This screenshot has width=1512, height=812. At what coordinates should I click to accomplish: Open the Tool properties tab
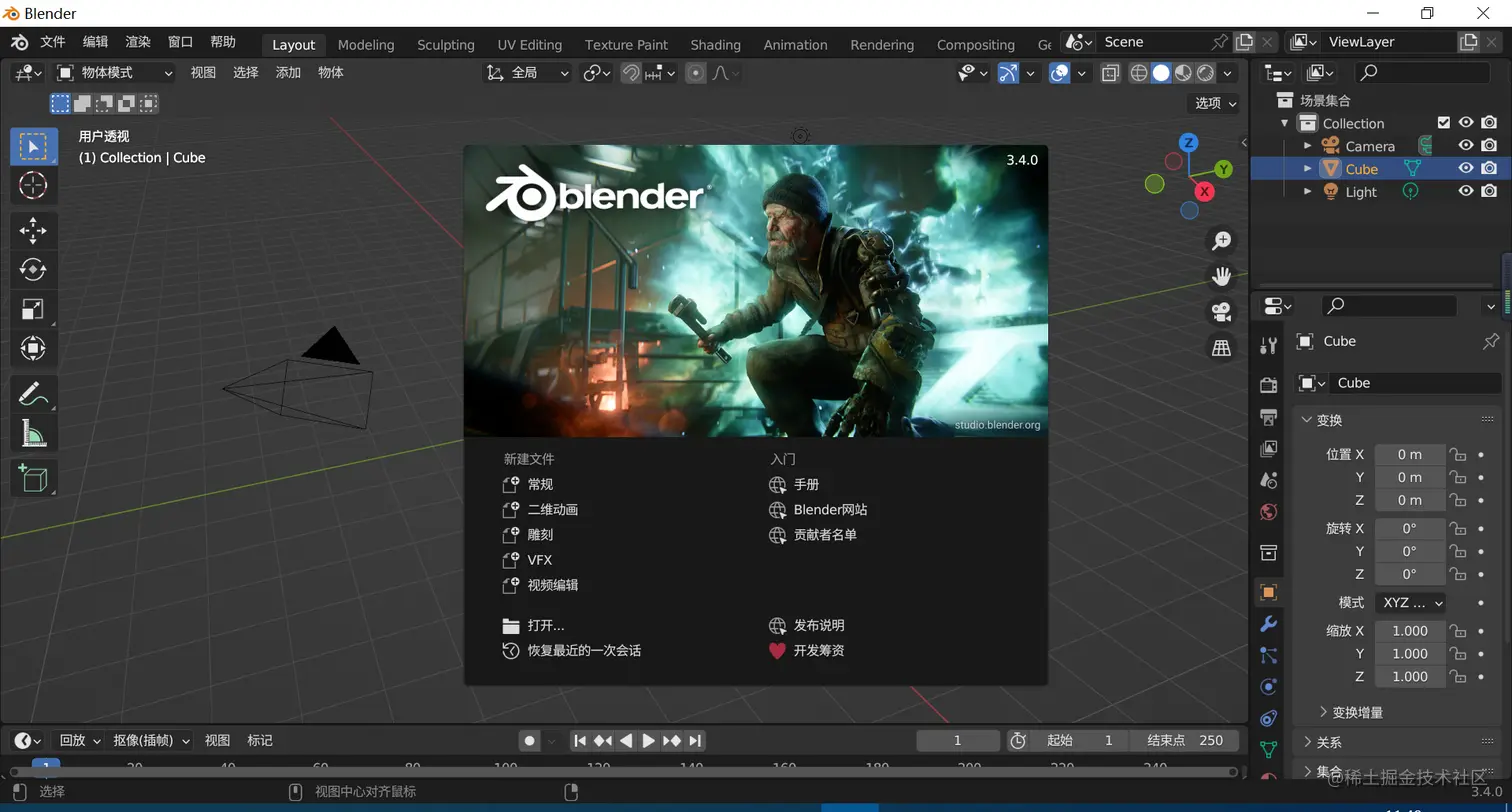1269,346
